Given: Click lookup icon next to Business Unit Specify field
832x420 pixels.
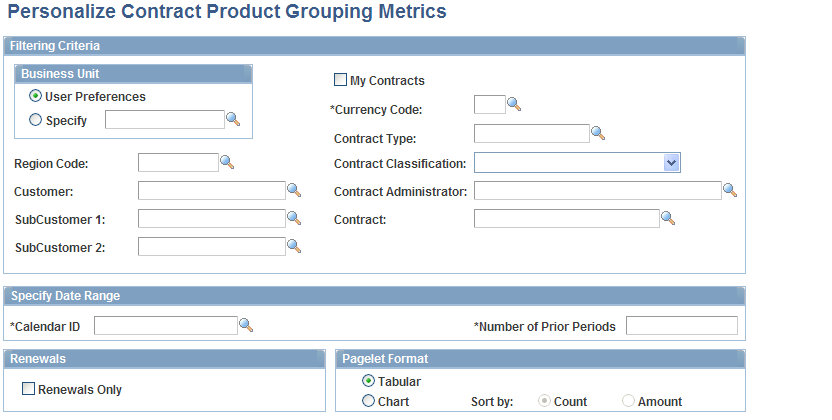Looking at the screenshot, I should tap(233, 119).
